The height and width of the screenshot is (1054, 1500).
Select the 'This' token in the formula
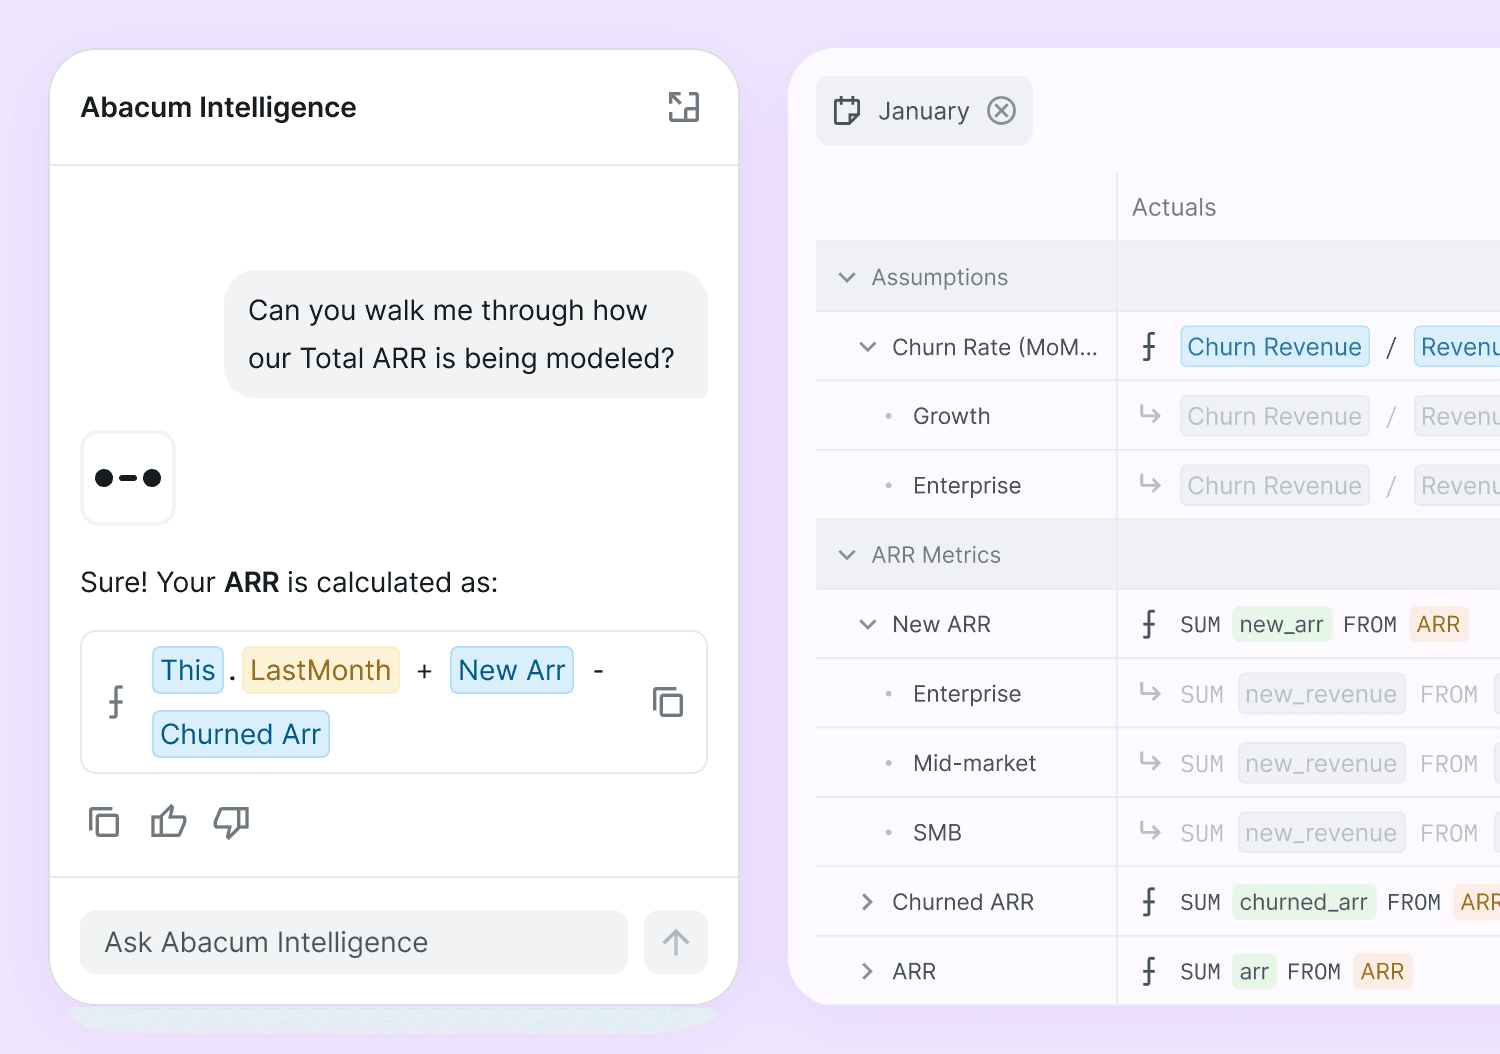(188, 670)
